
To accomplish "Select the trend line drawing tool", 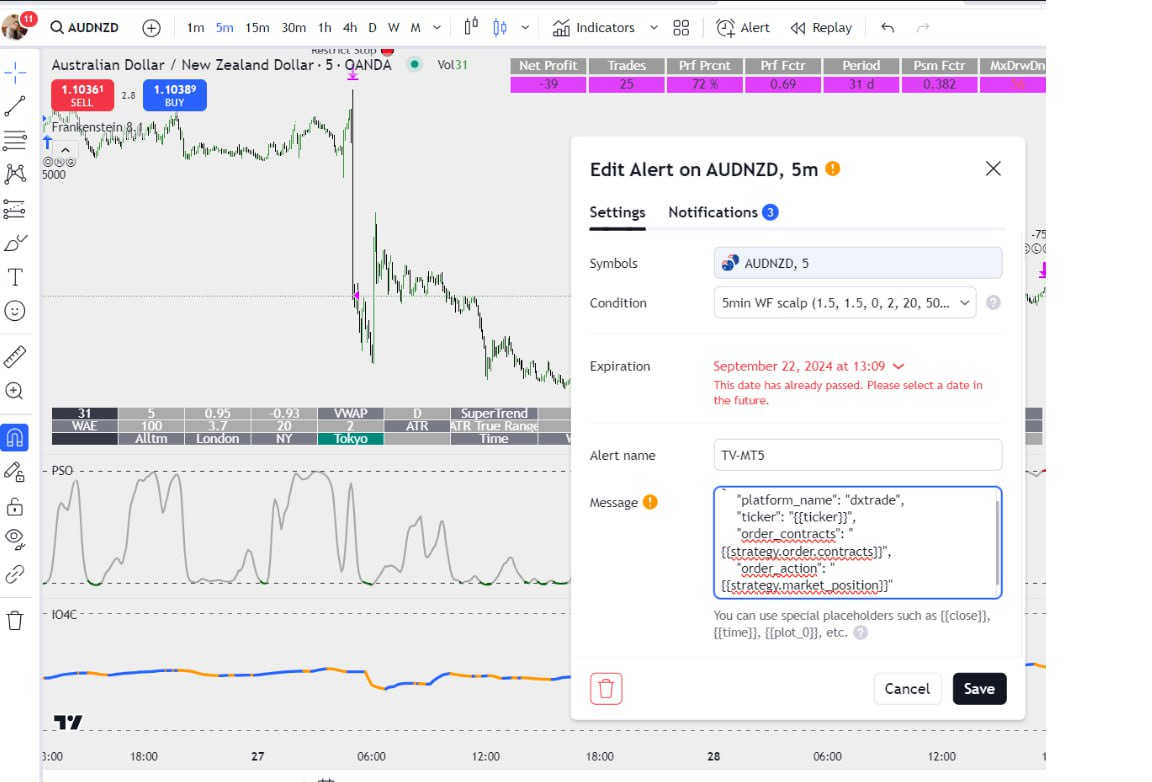I will pos(15,107).
